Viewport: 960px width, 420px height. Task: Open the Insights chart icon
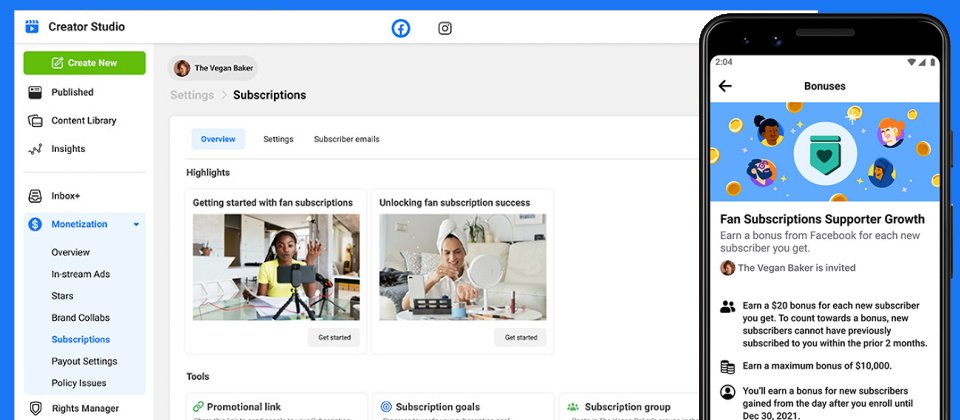coord(36,149)
